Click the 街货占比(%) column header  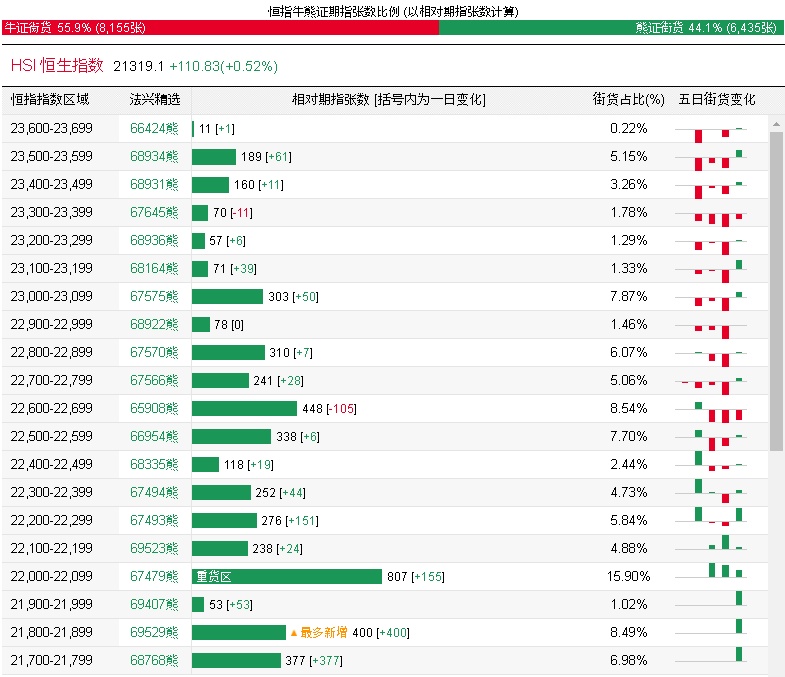(x=628, y=100)
